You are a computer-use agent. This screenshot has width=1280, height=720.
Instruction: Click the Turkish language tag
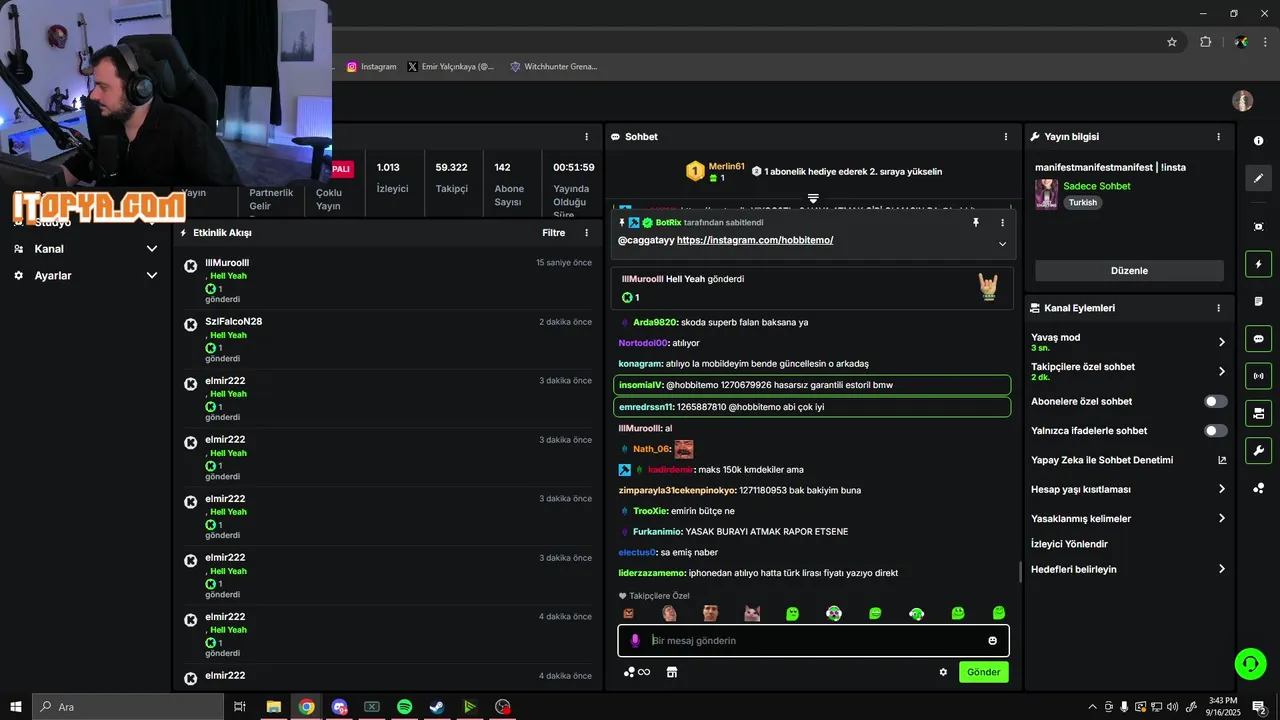(1082, 202)
